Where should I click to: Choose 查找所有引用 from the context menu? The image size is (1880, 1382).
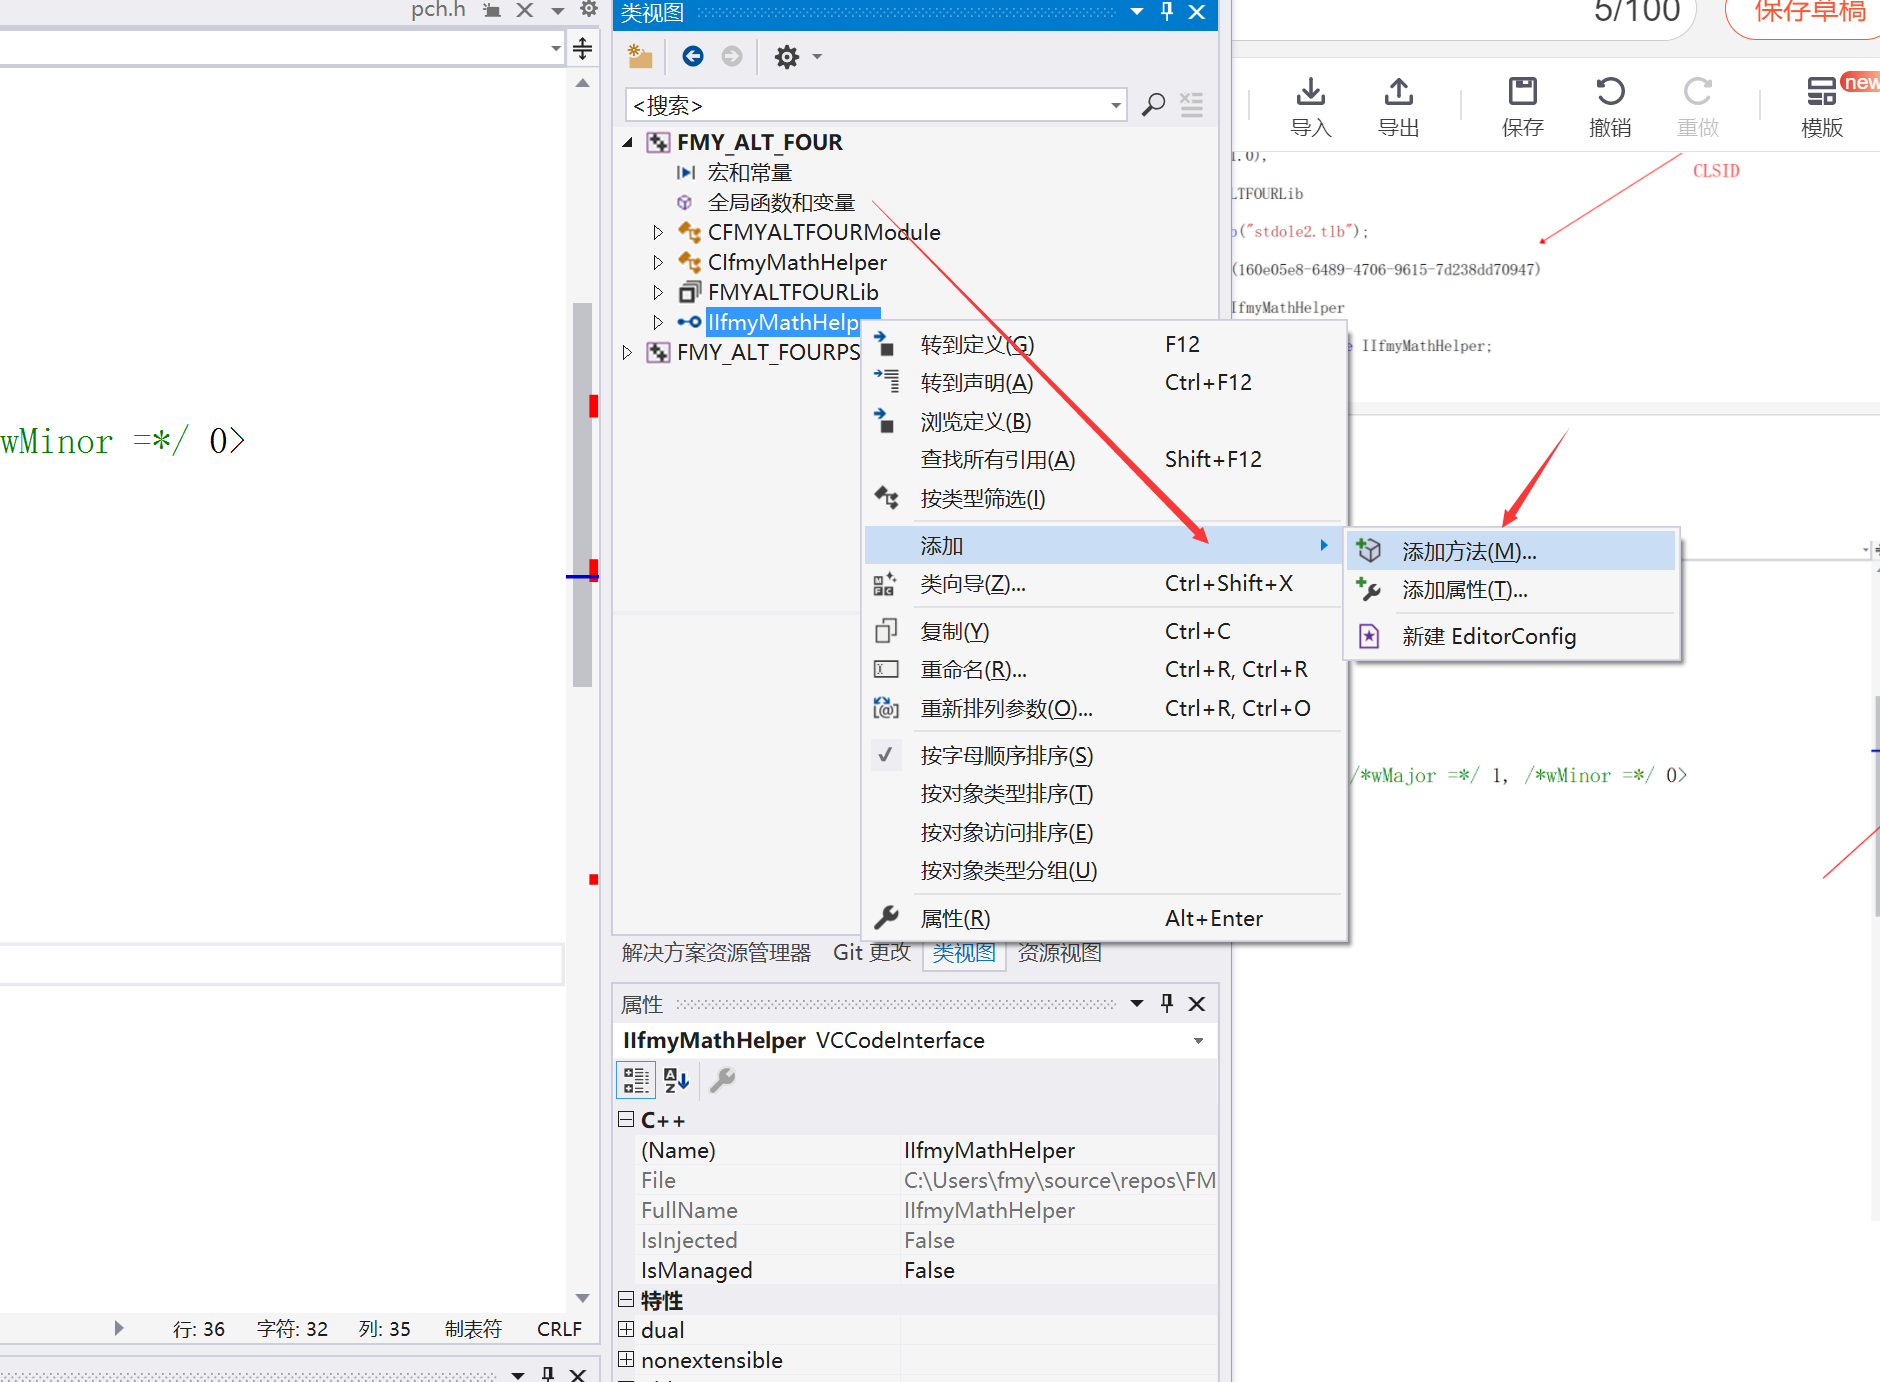click(1102, 460)
